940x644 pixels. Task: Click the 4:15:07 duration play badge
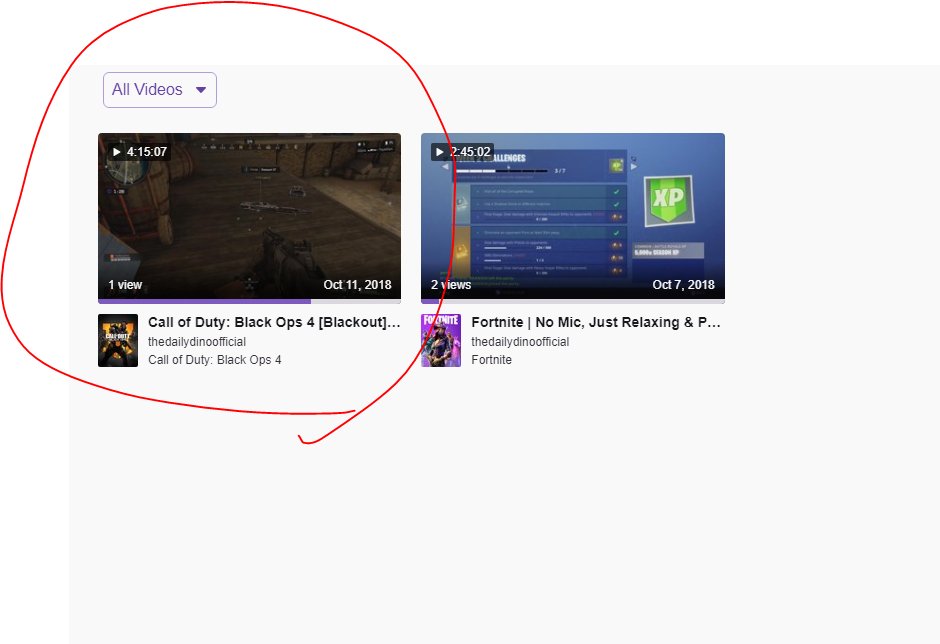[x=140, y=152]
